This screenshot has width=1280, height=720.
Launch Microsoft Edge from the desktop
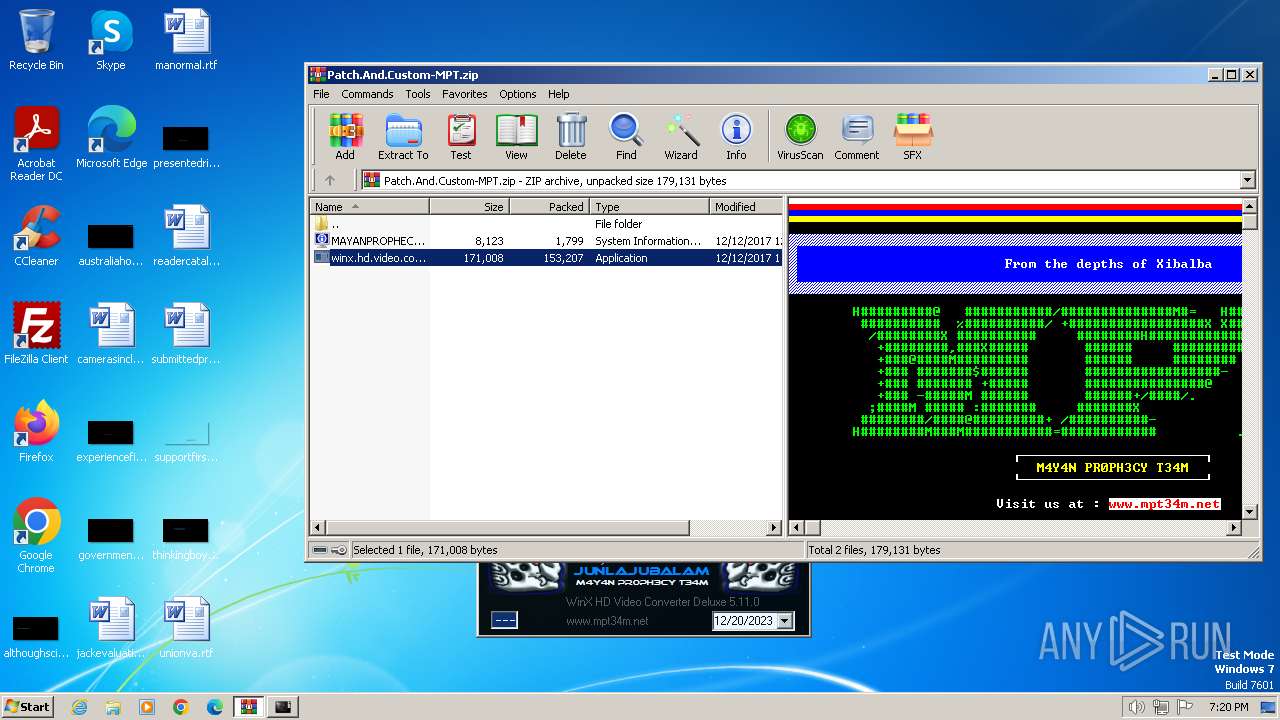pyautogui.click(x=111, y=138)
